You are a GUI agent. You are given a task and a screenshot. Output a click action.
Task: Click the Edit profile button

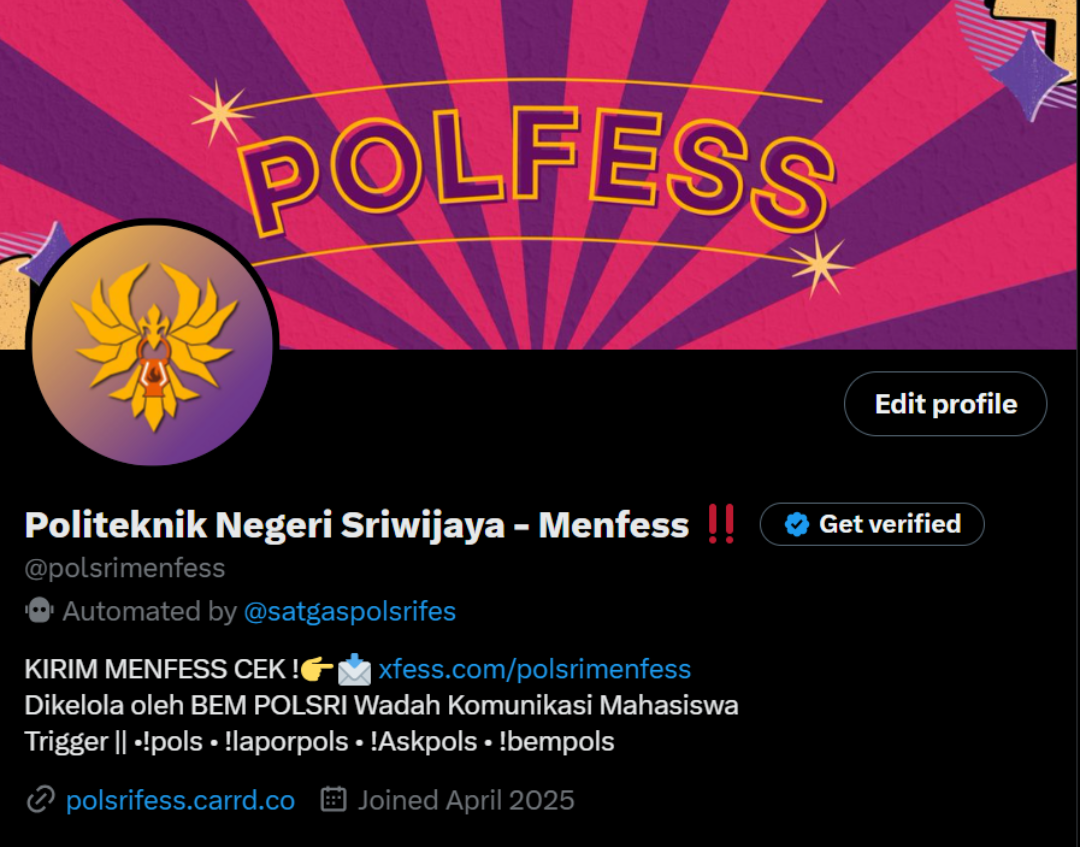945,404
